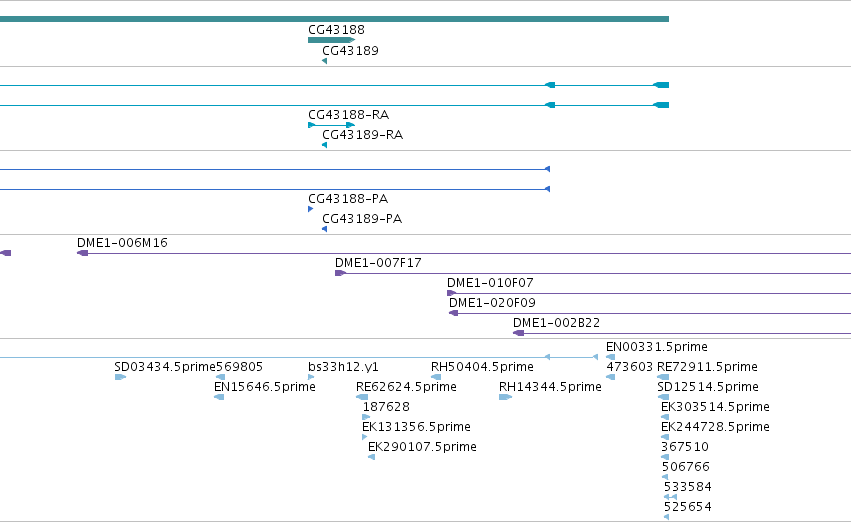Click the CG43188-RA transcript glyph

332,125
